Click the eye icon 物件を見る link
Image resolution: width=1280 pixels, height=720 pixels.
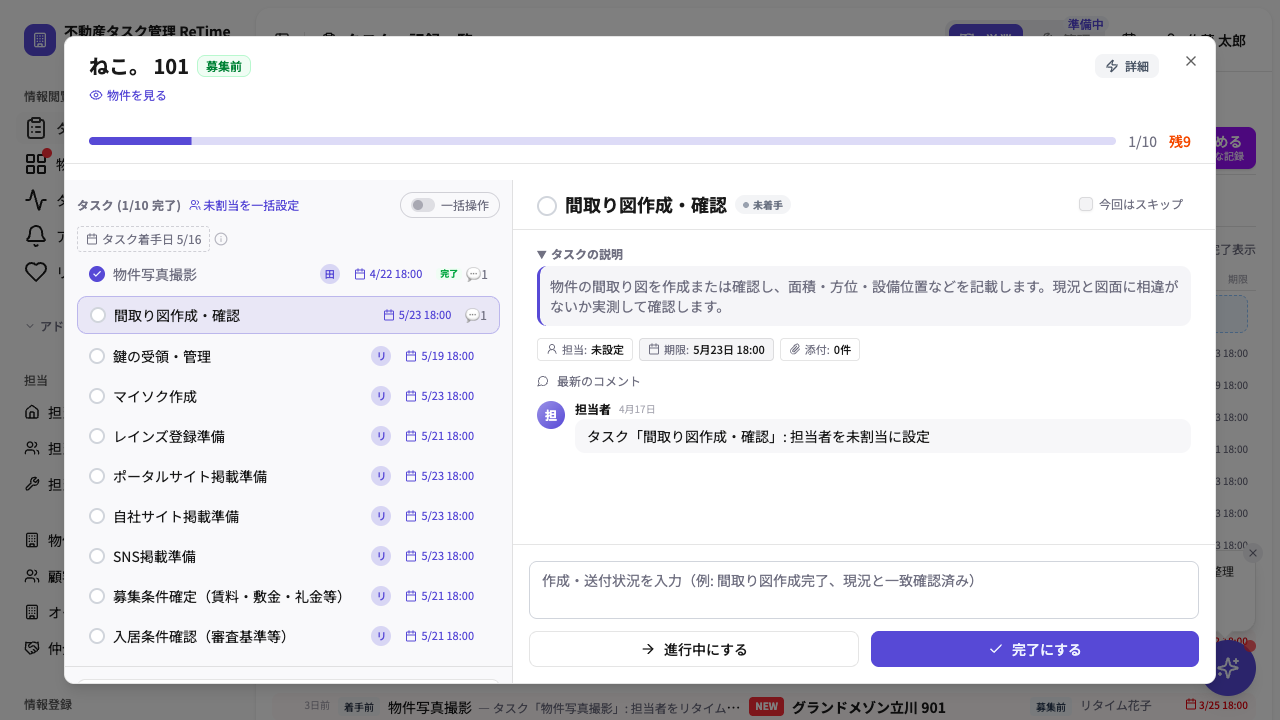(x=128, y=95)
